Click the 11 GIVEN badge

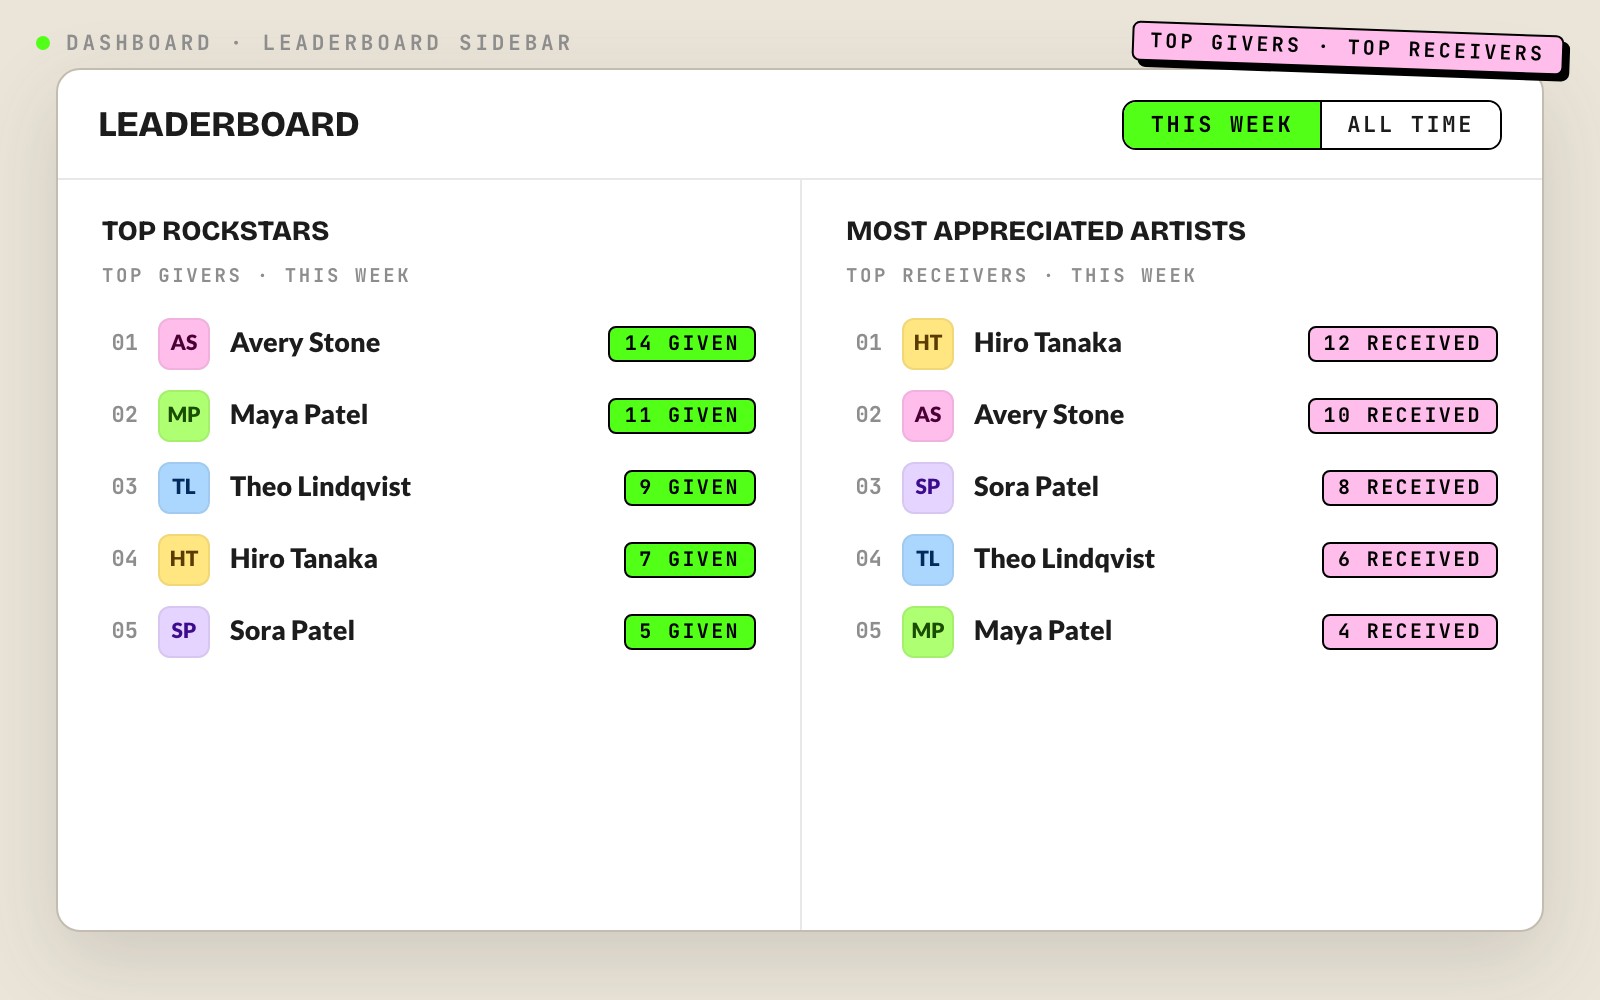pyautogui.click(x=682, y=416)
